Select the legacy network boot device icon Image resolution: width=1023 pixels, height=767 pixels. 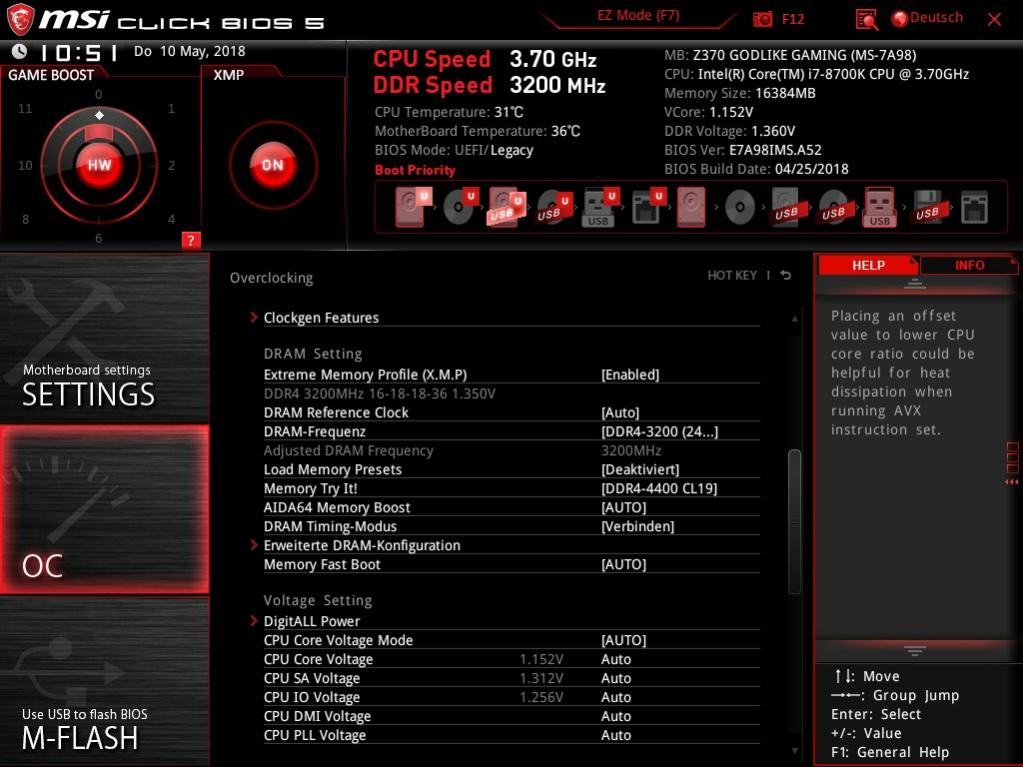pos(974,207)
